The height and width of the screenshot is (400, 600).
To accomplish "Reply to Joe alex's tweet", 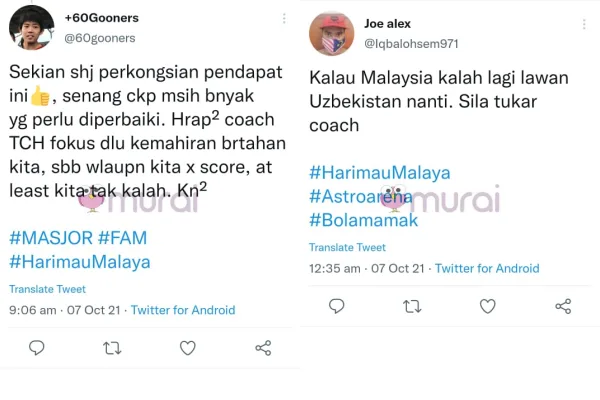I will pos(337,306).
